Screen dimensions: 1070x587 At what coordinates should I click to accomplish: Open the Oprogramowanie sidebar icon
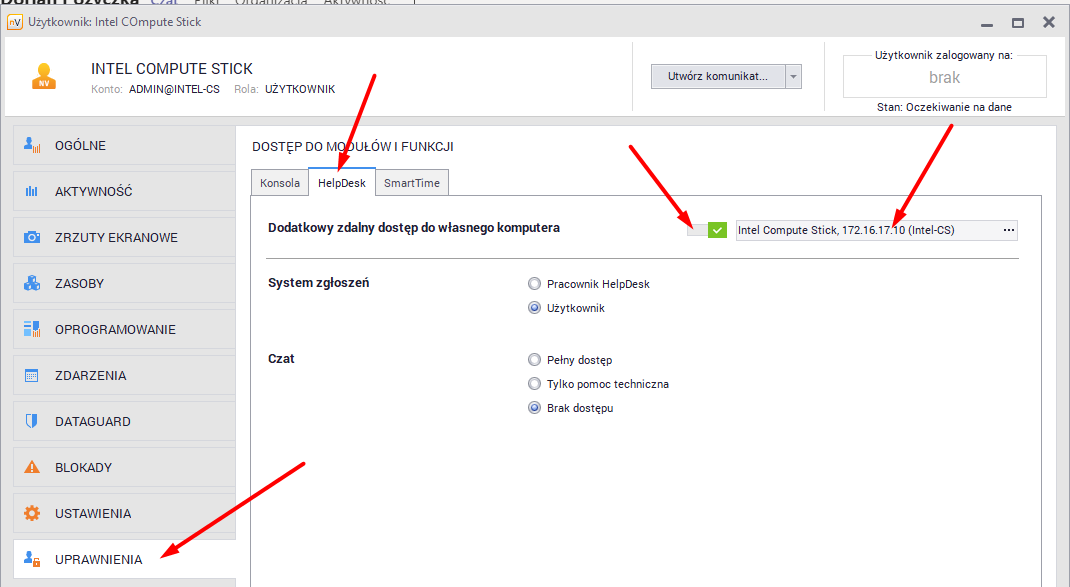[32, 329]
